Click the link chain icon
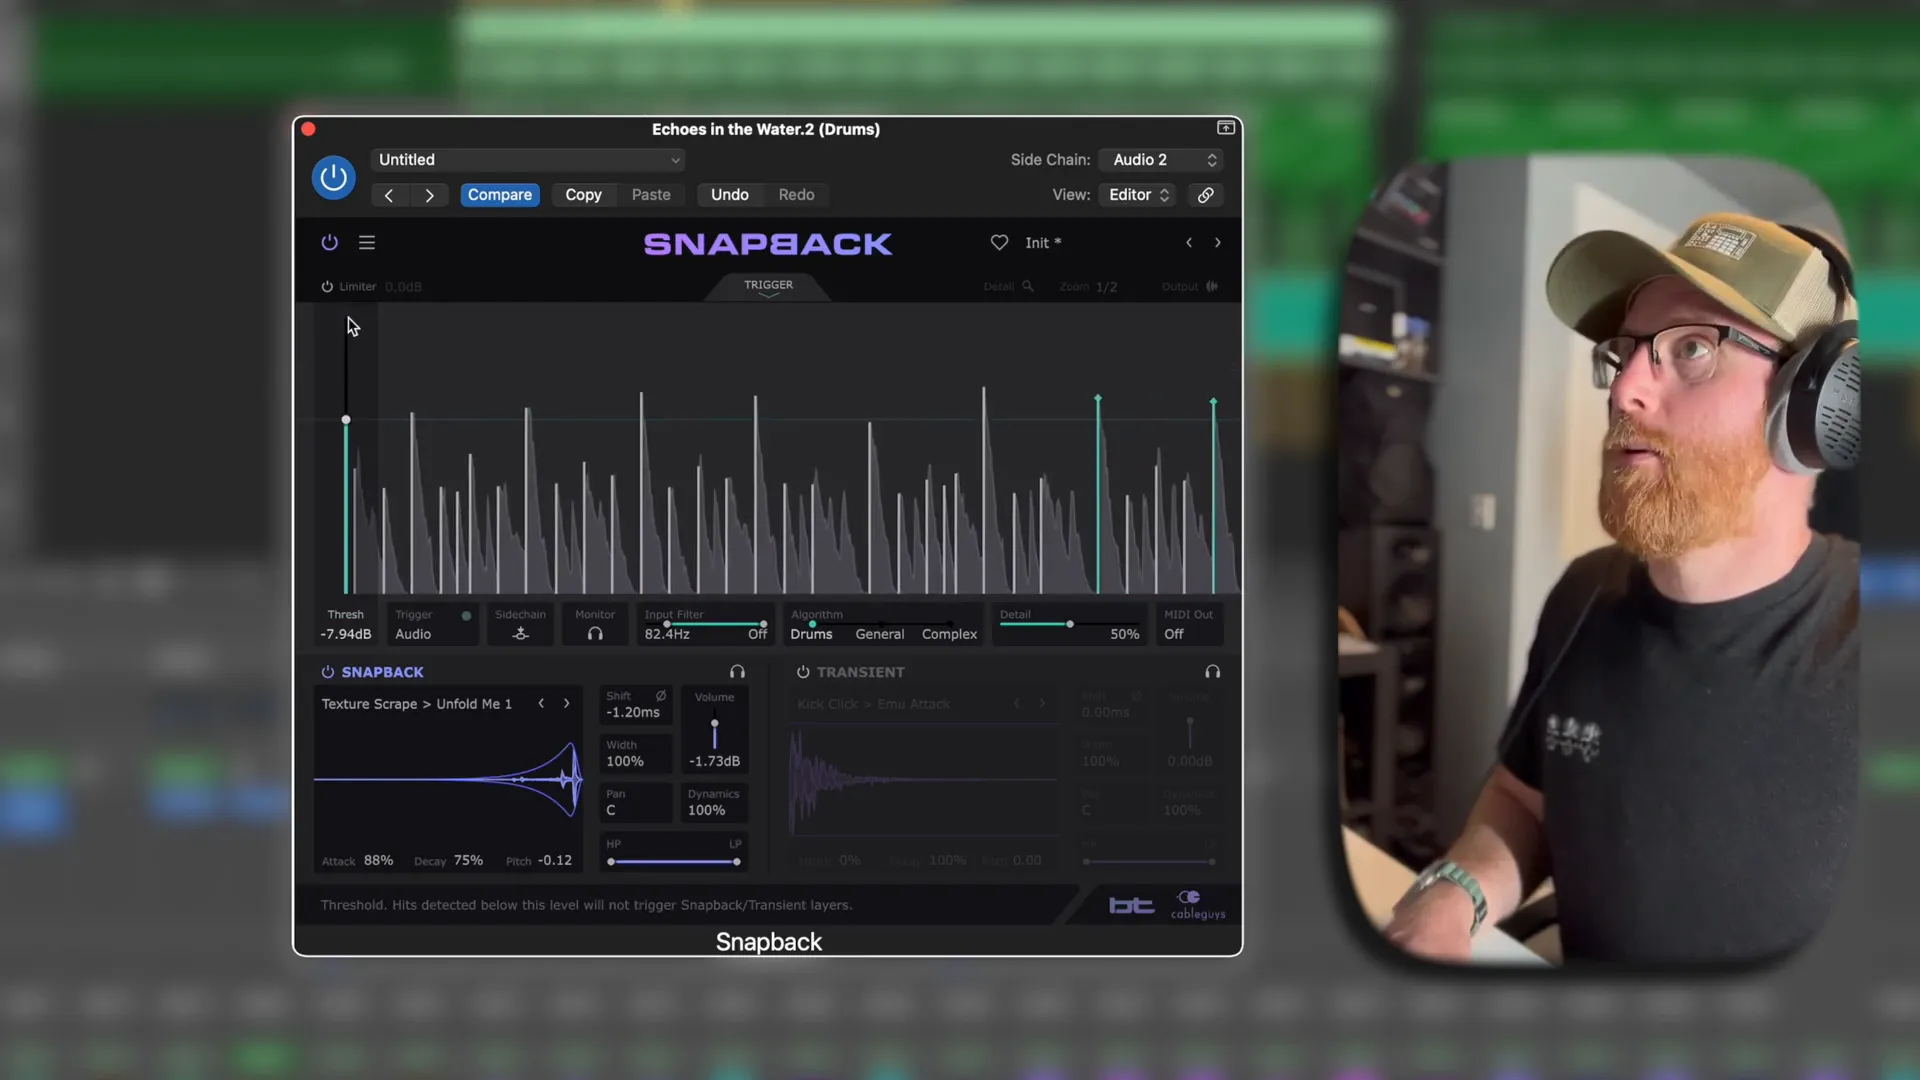 click(x=1206, y=195)
